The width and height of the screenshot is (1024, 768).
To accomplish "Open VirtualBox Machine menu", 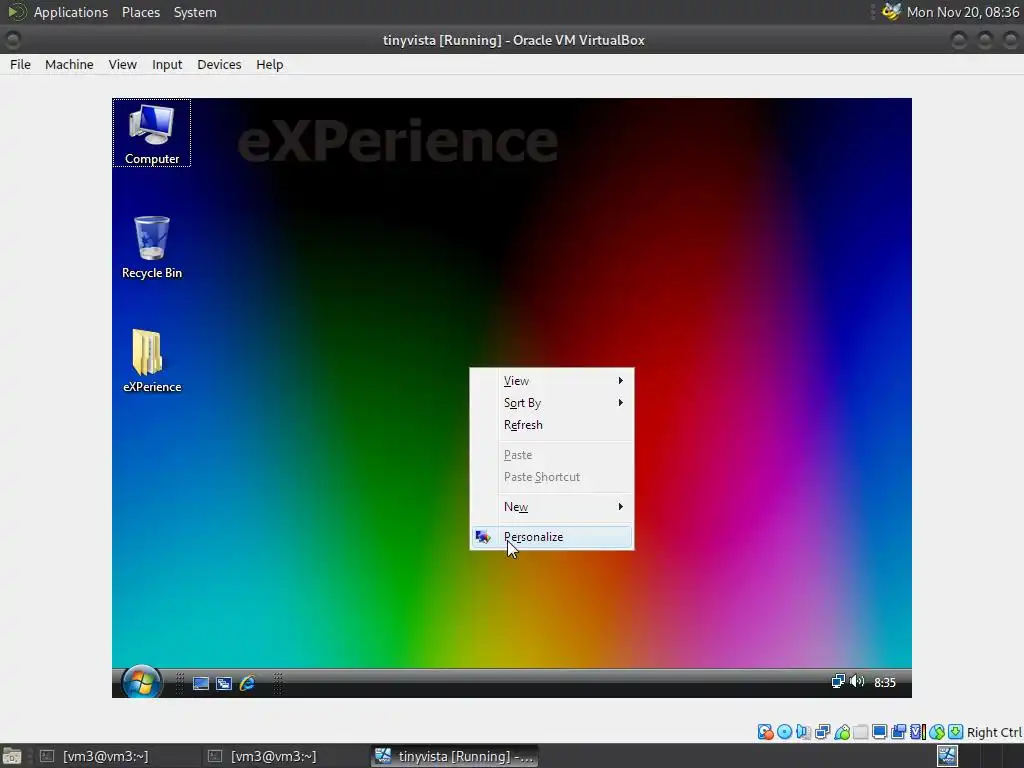I will 69,65.
